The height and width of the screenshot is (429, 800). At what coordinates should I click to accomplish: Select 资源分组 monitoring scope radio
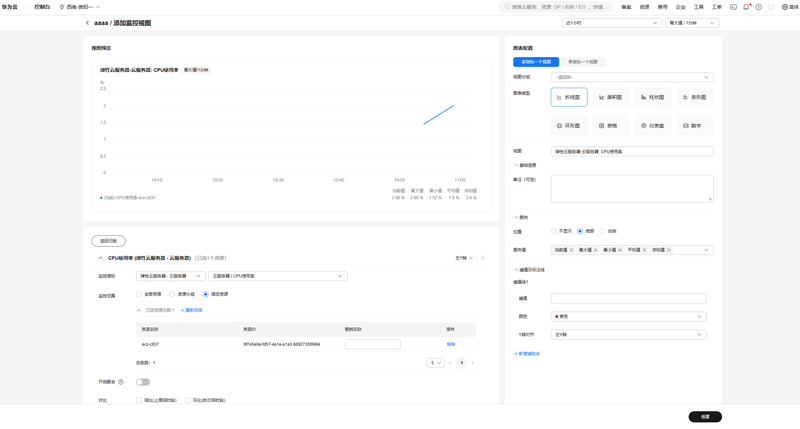tap(172, 294)
